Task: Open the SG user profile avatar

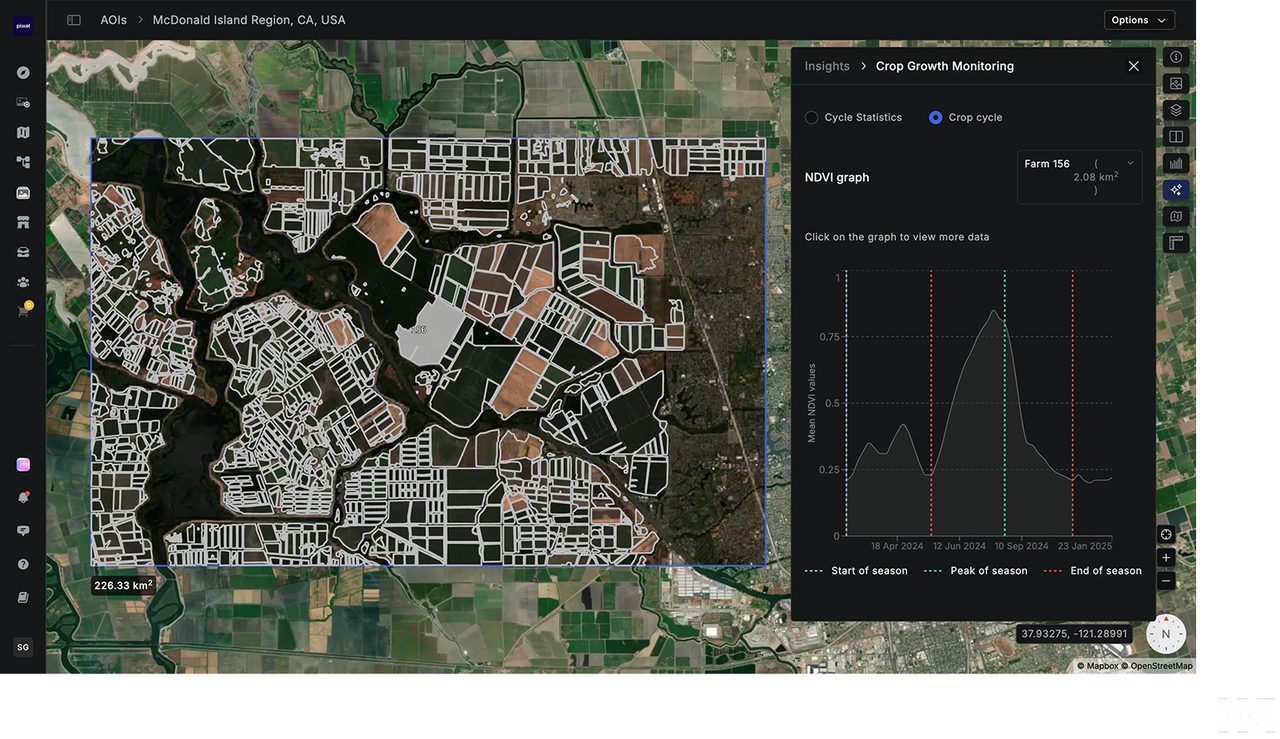Action: [23, 647]
